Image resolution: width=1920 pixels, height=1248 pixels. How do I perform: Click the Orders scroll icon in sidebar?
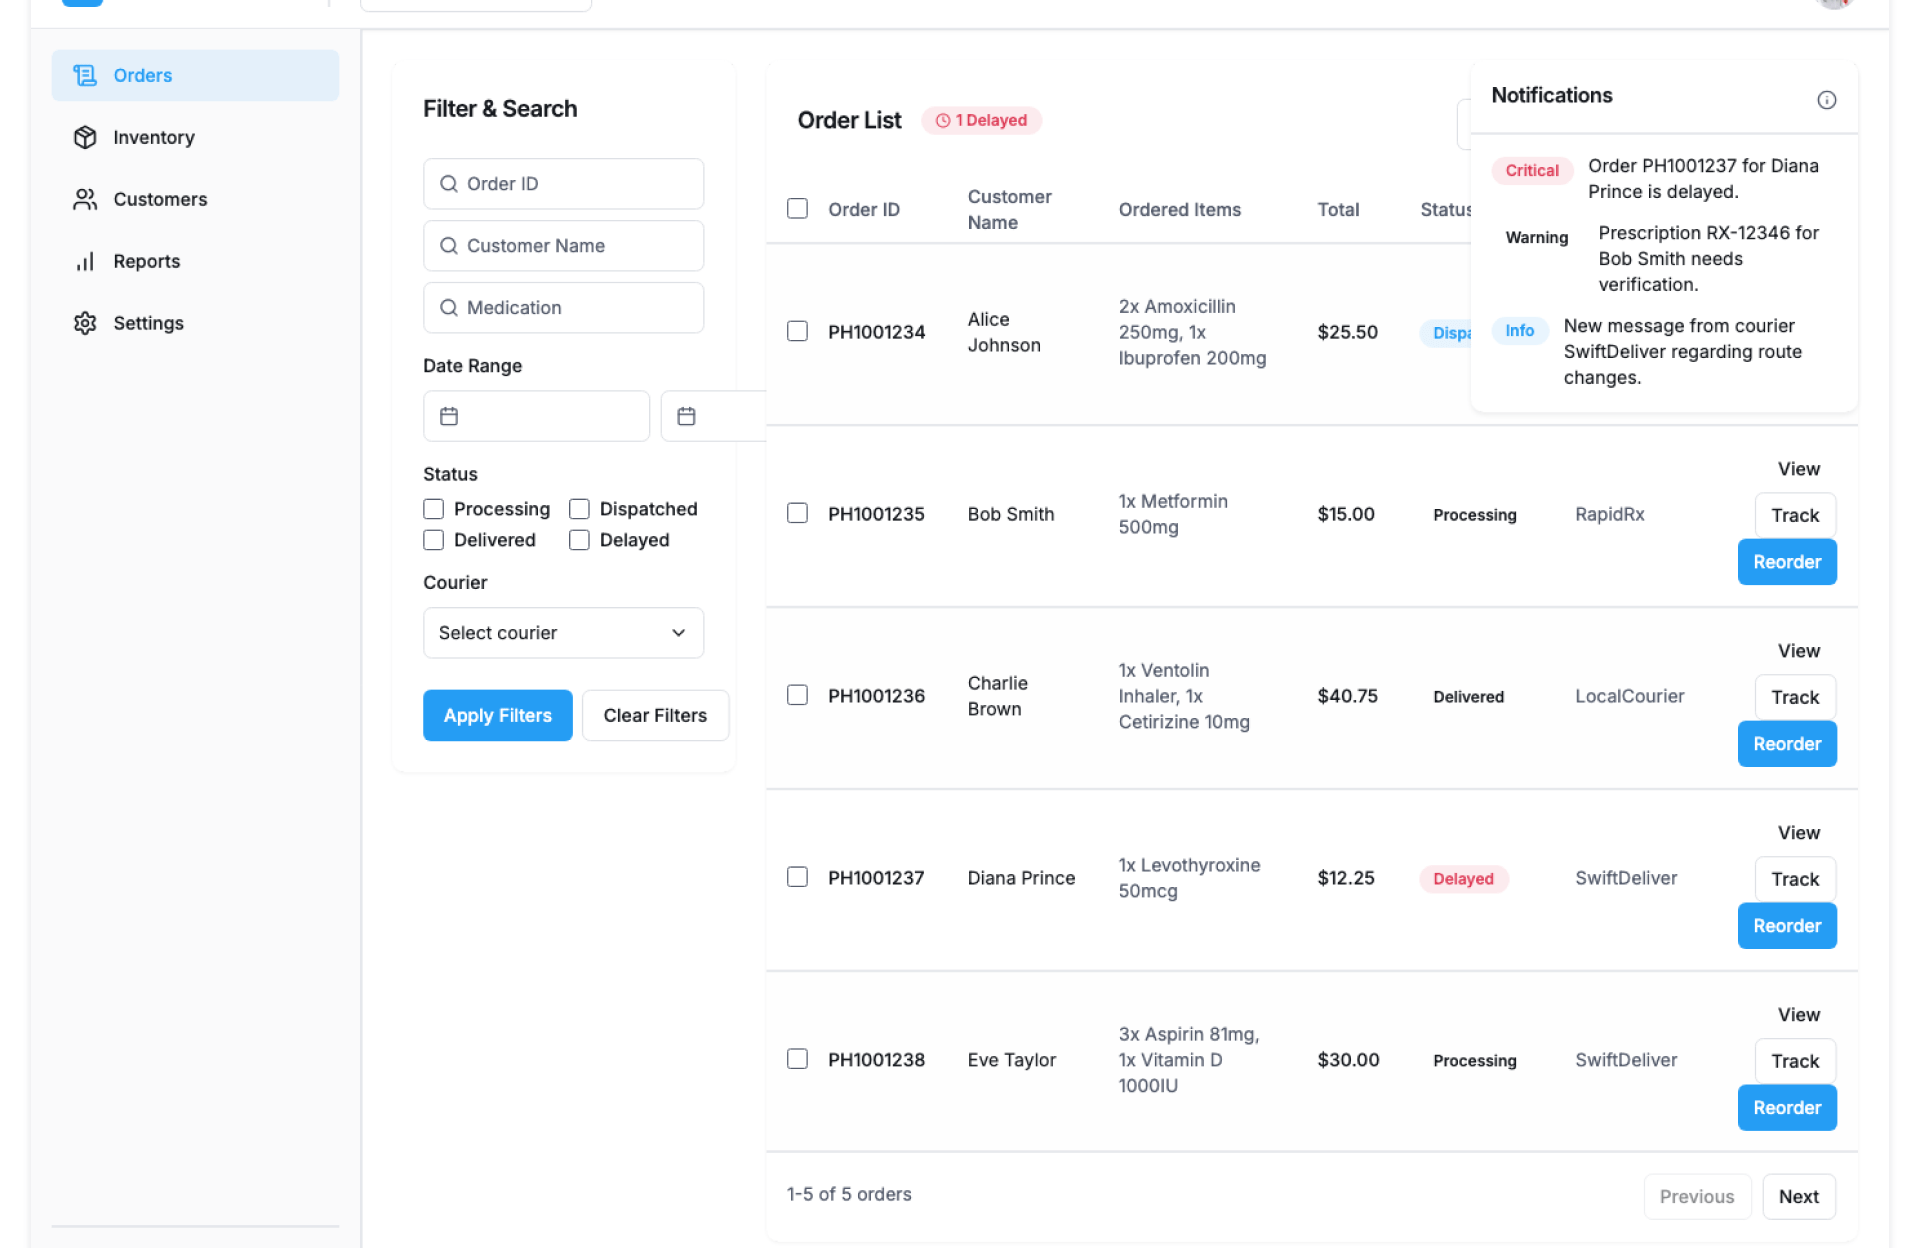pos(85,75)
